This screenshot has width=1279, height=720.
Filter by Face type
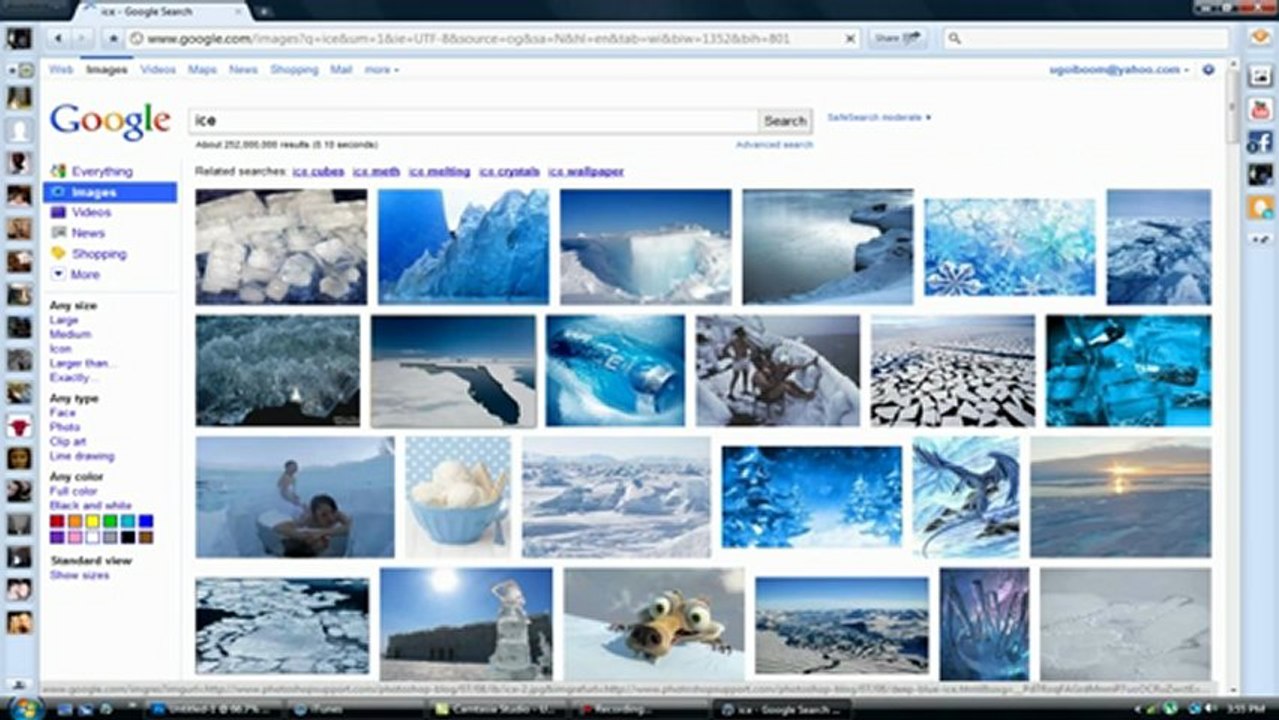pos(62,412)
